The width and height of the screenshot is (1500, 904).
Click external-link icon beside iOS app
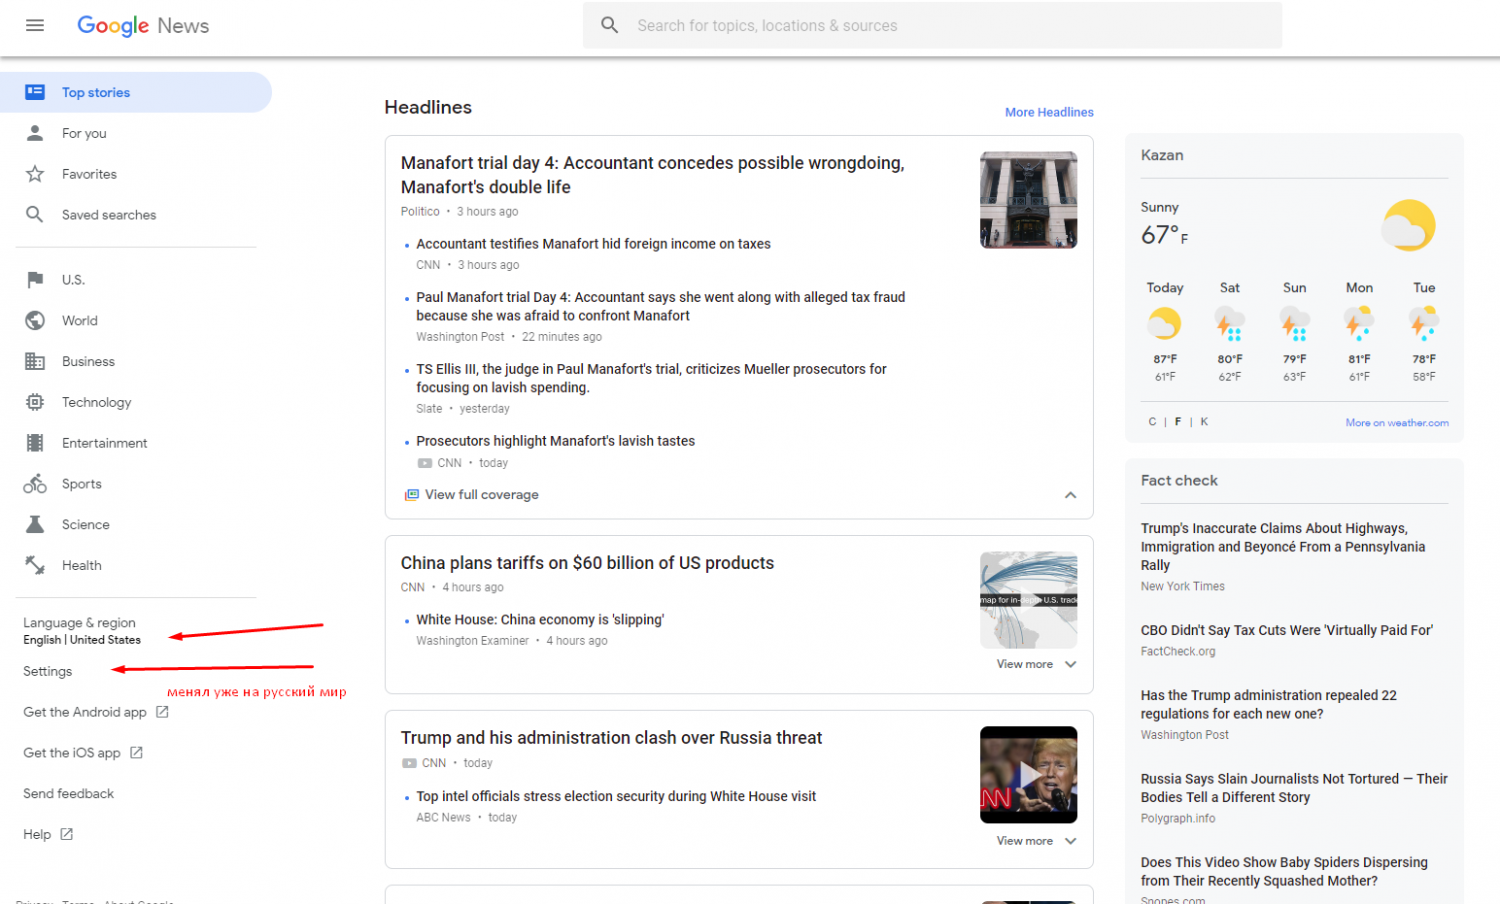coord(136,752)
